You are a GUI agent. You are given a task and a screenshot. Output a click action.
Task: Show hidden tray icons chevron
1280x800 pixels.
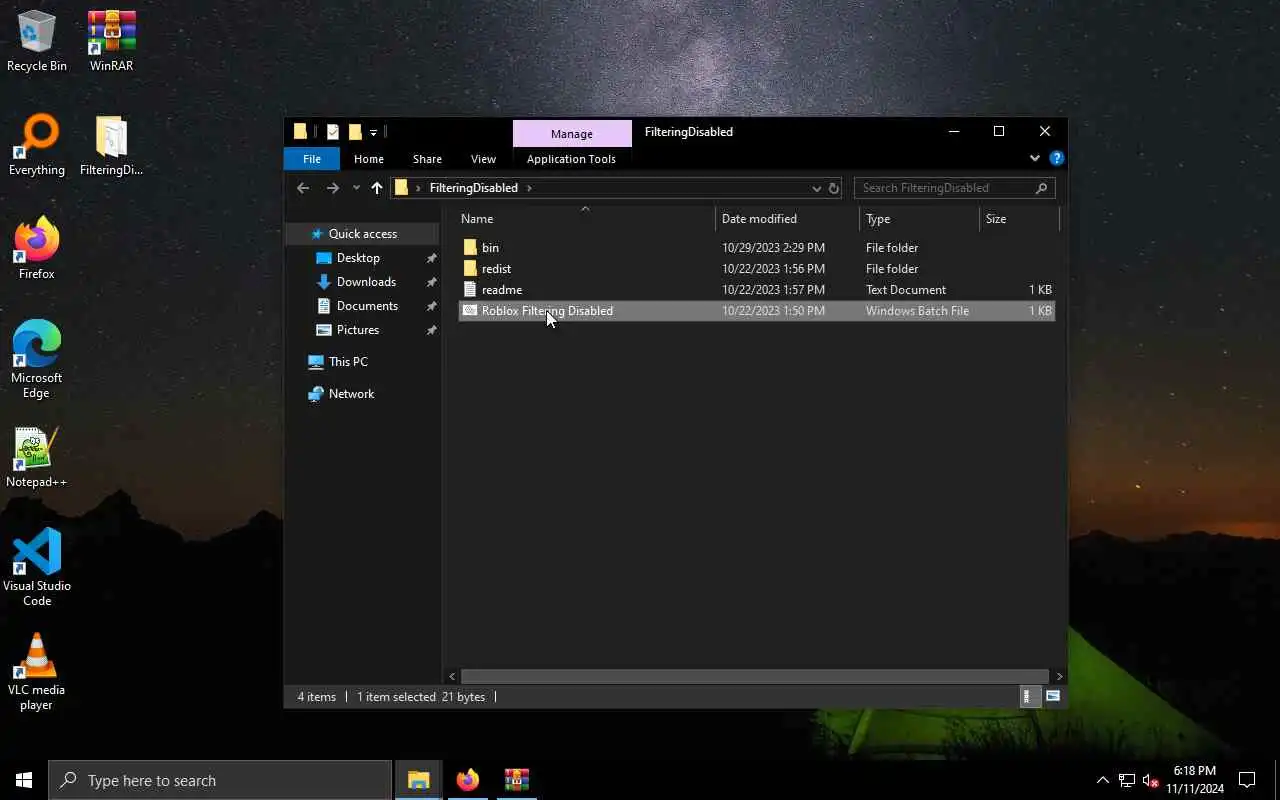click(x=1103, y=780)
